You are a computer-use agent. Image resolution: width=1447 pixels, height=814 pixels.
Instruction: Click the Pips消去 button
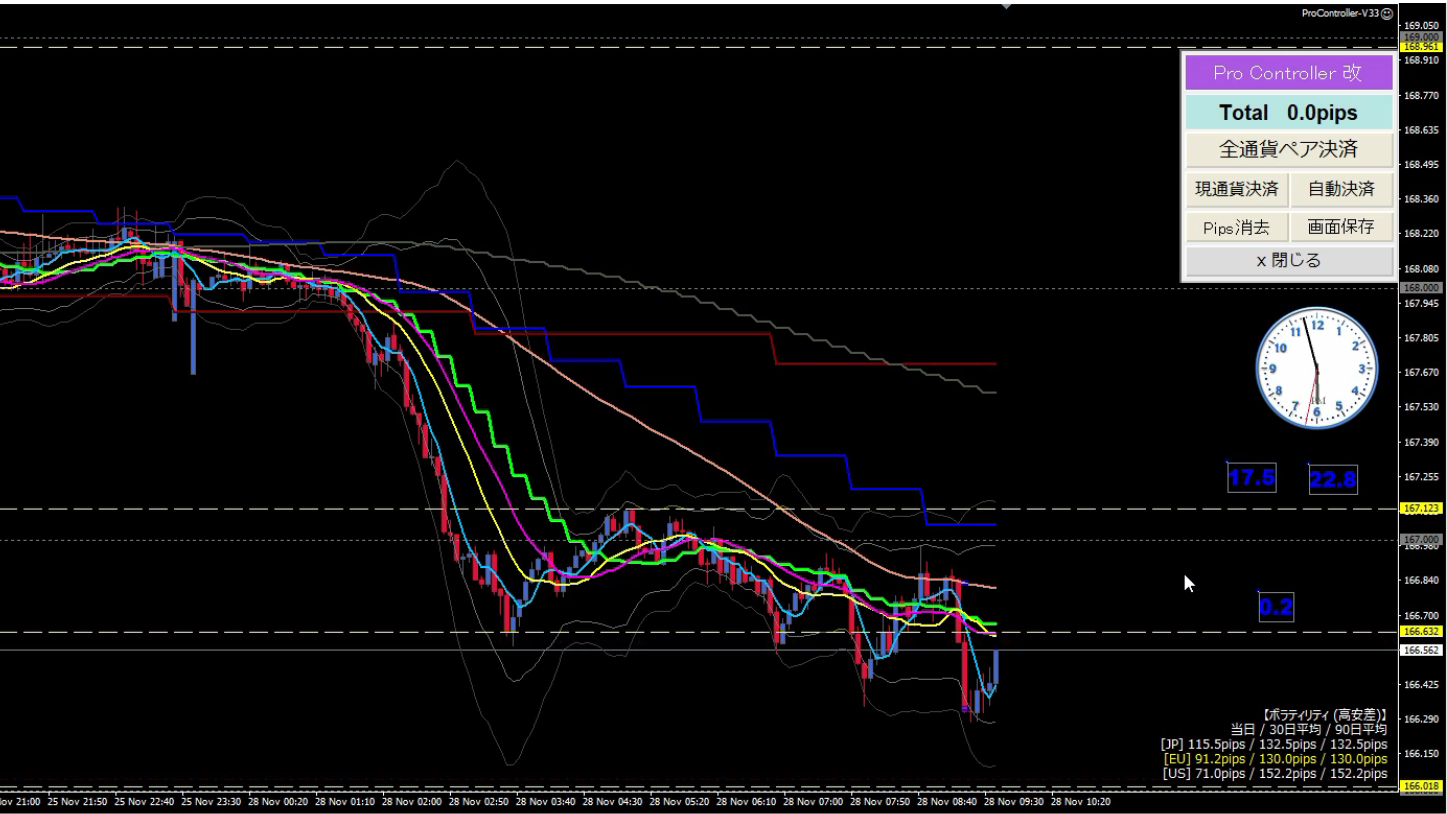click(1237, 227)
